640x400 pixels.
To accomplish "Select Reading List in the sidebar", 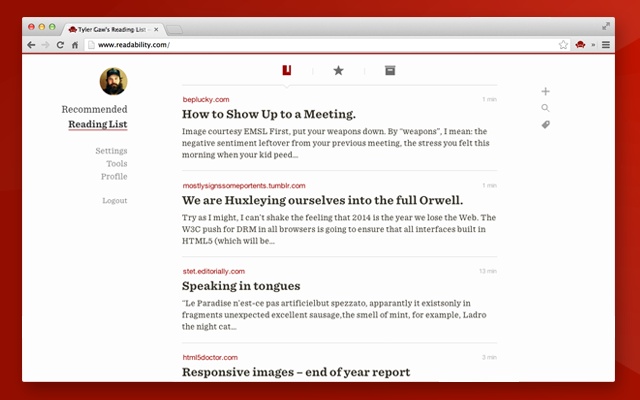I will point(97,125).
